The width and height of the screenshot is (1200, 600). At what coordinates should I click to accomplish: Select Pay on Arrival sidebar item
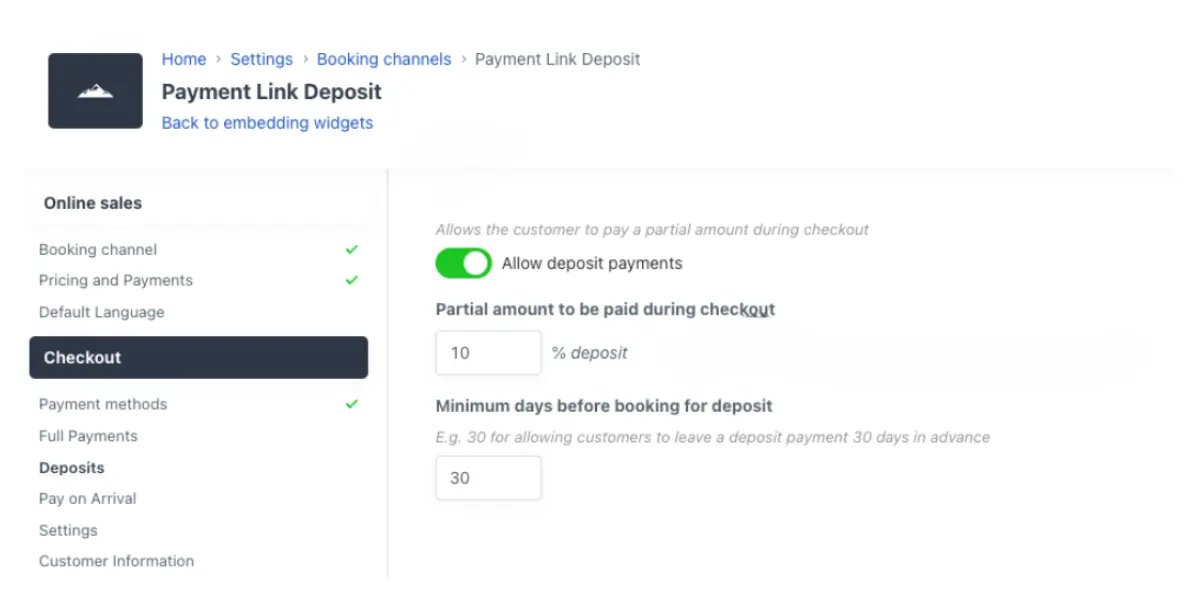coord(87,499)
